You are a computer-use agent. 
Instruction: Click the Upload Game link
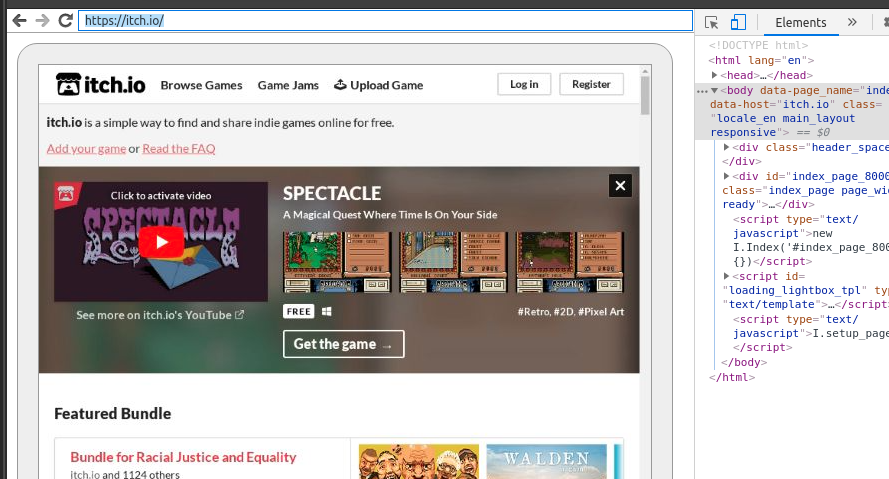[378, 85]
